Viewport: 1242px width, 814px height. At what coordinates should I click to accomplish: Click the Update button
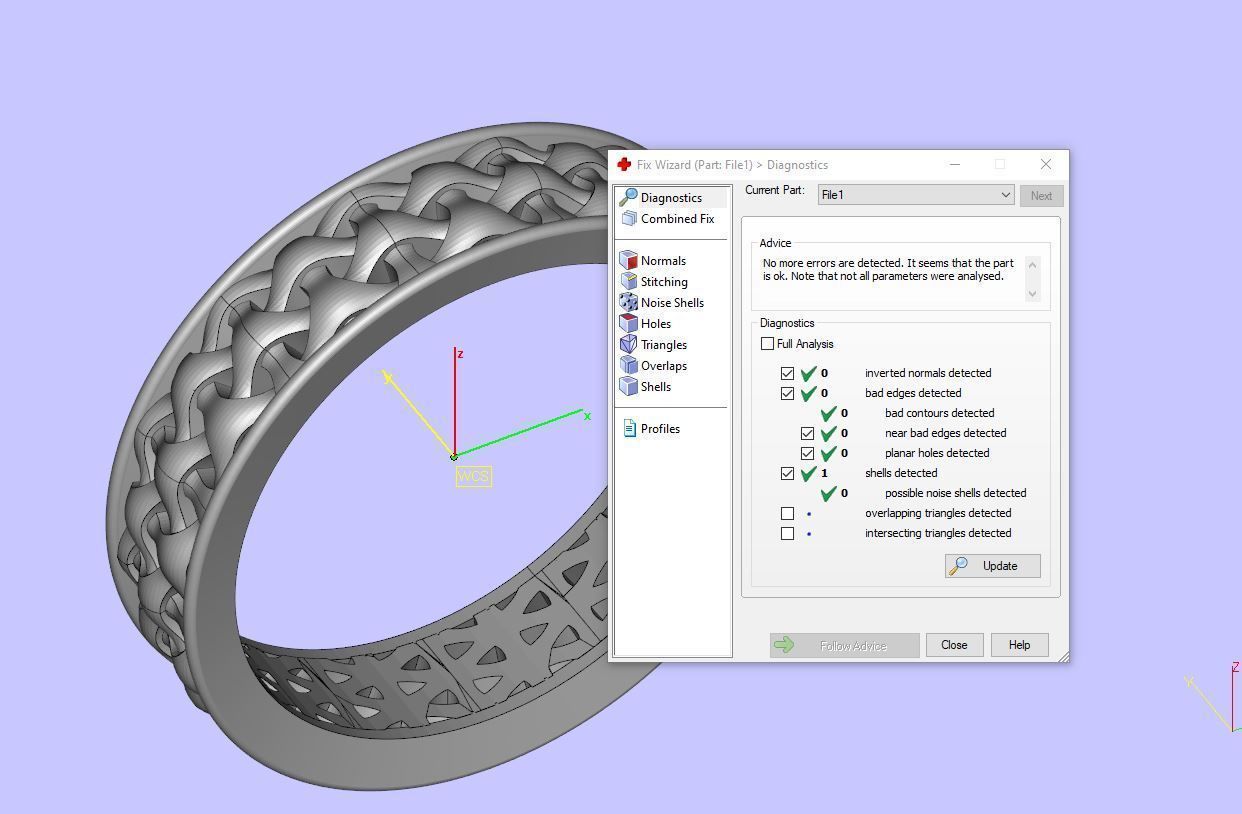coord(993,566)
